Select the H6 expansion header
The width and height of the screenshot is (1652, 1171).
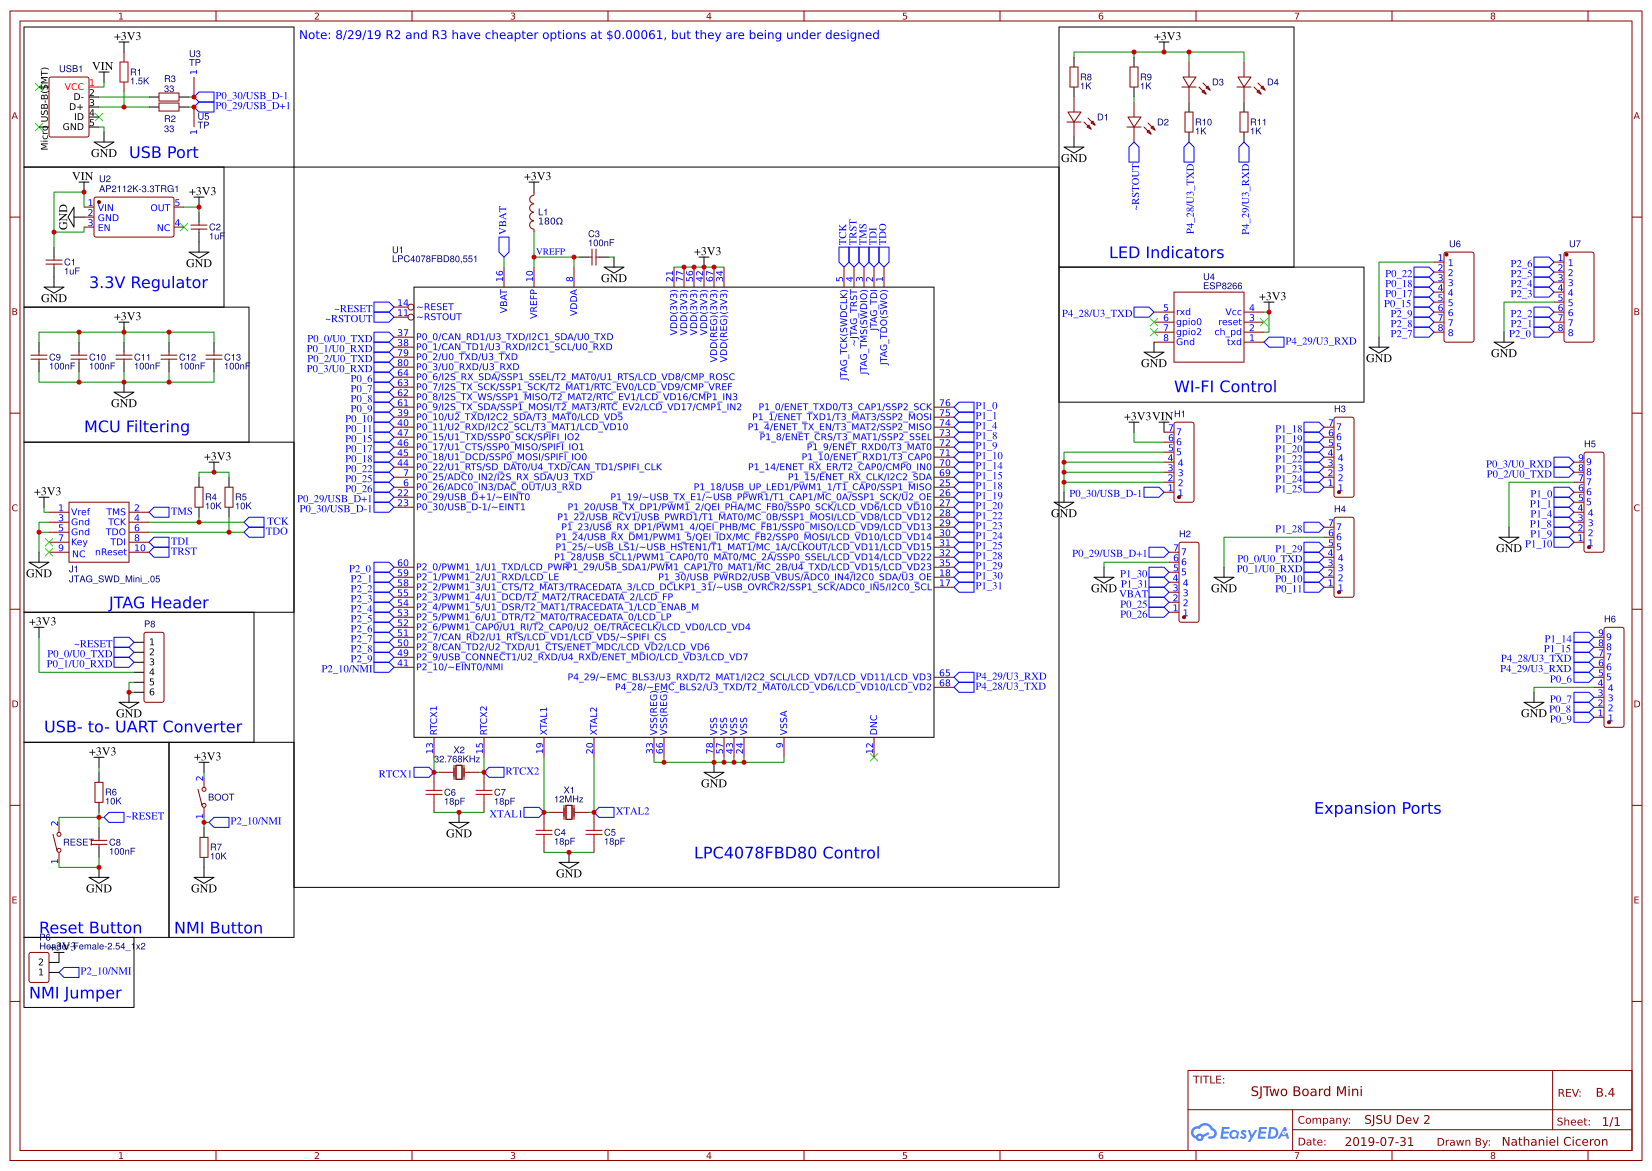coord(1614,677)
